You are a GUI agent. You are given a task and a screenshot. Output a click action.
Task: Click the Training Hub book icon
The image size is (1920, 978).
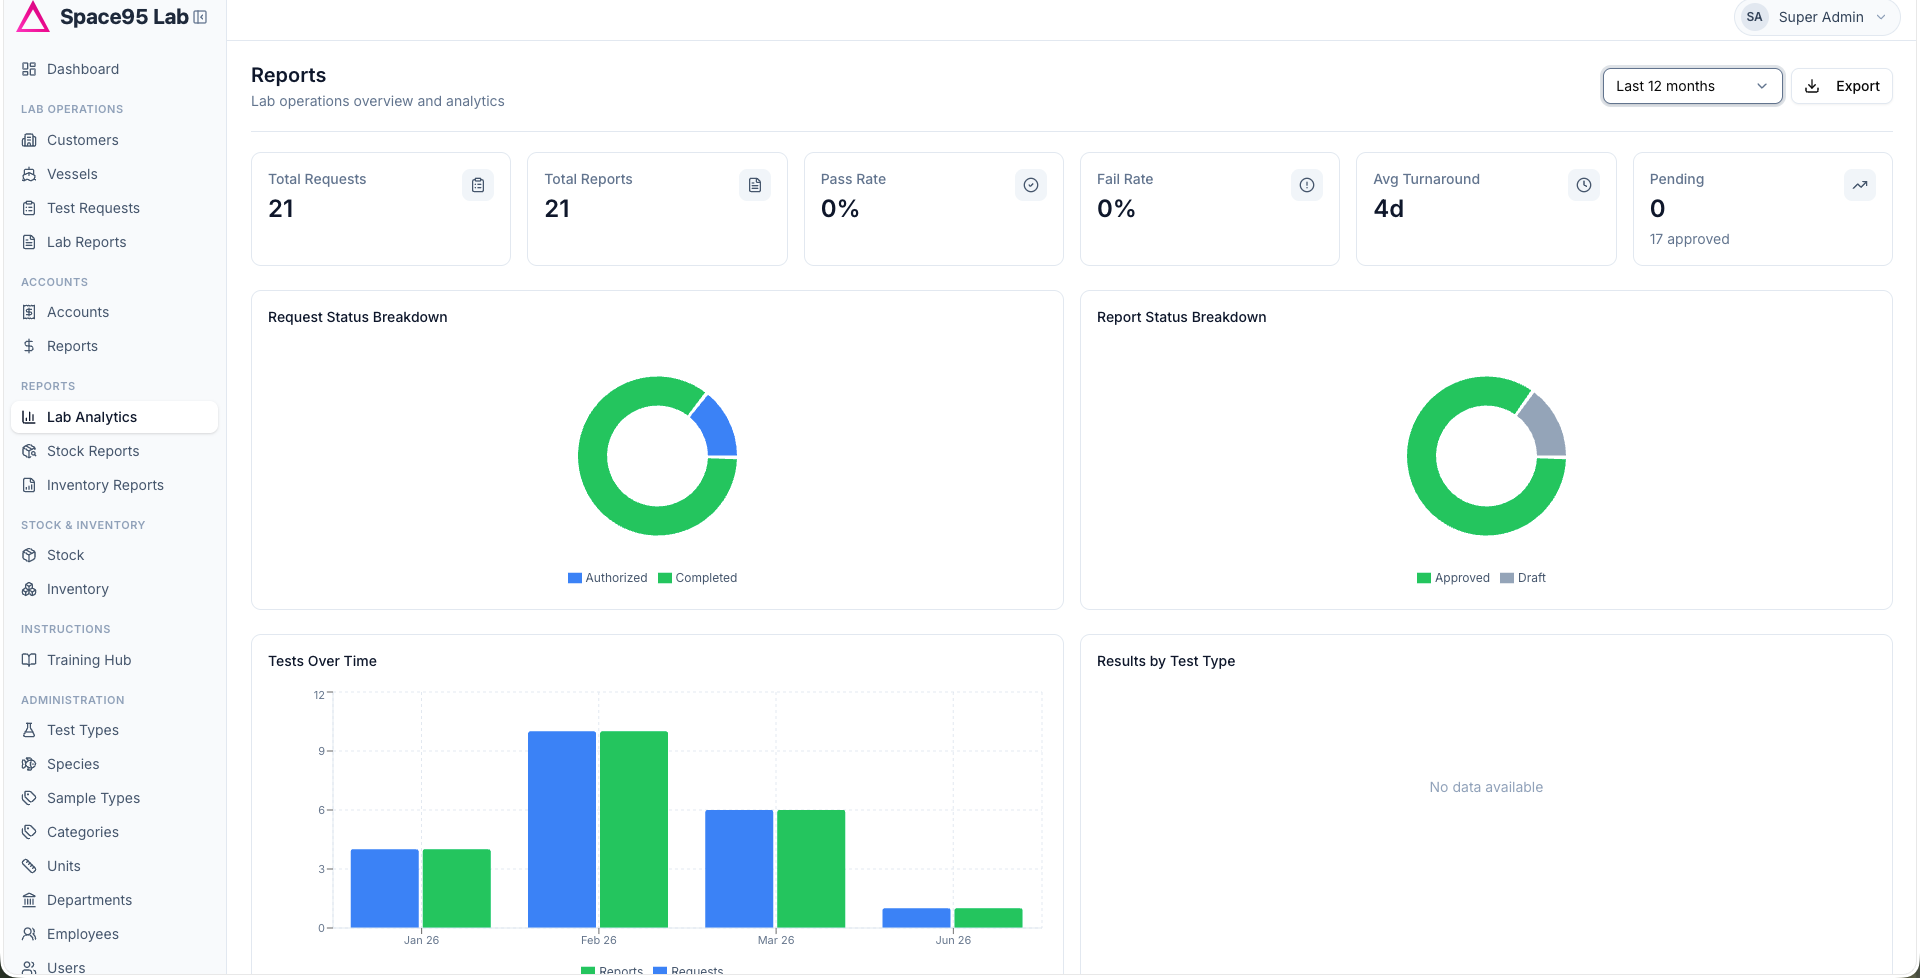tap(29, 660)
